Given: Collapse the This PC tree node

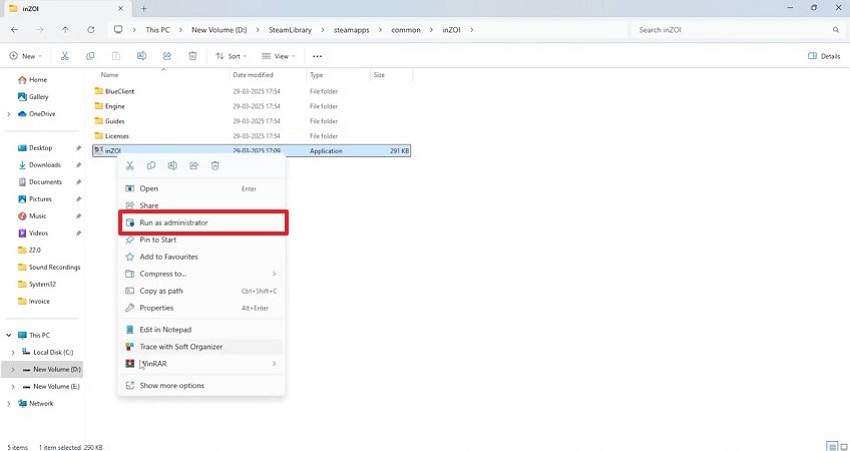Looking at the screenshot, I should pyautogui.click(x=9, y=335).
